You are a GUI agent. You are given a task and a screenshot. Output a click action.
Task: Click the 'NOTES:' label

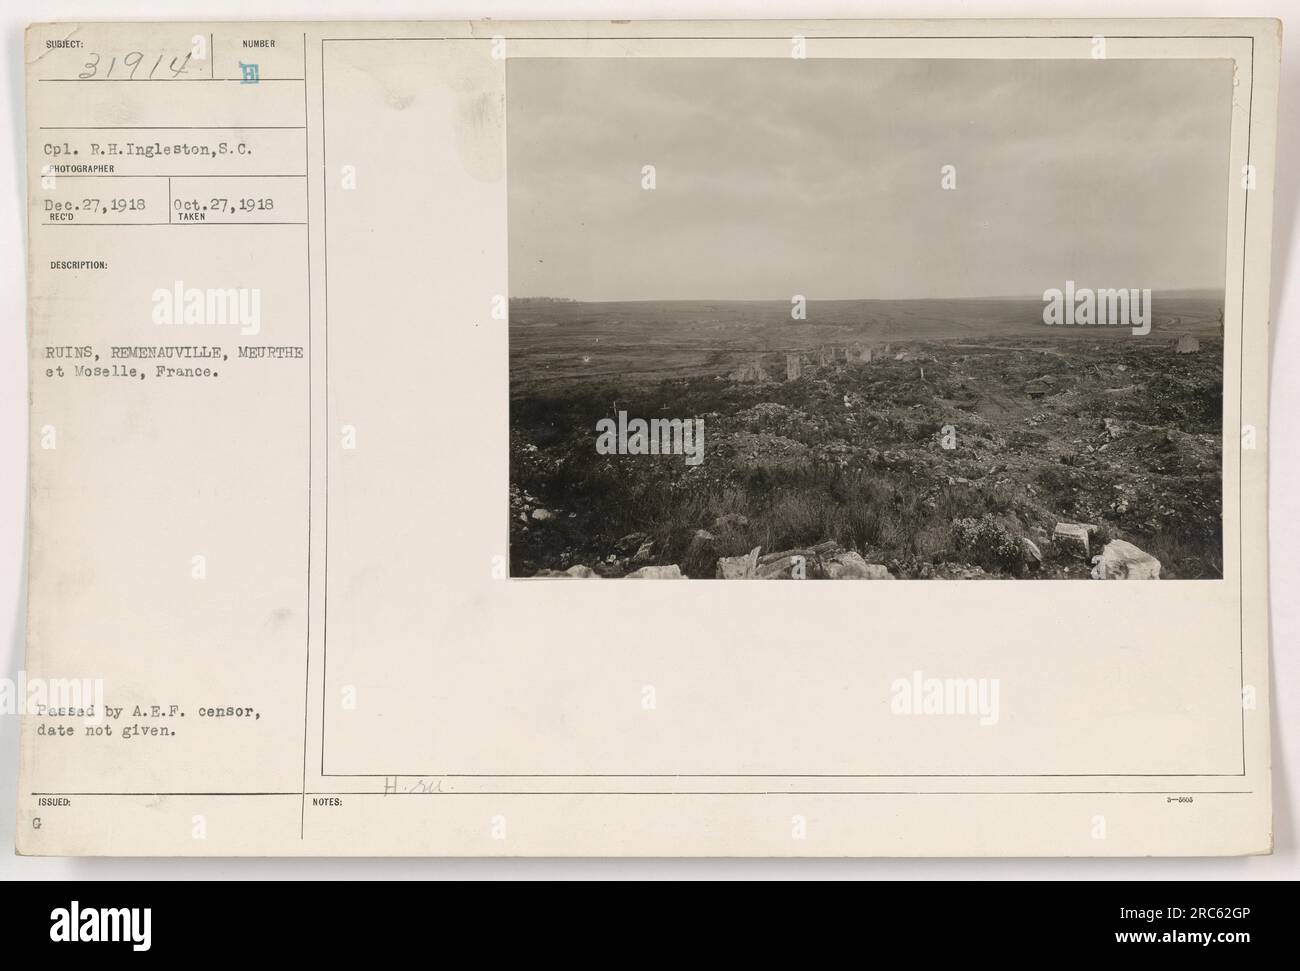(327, 802)
